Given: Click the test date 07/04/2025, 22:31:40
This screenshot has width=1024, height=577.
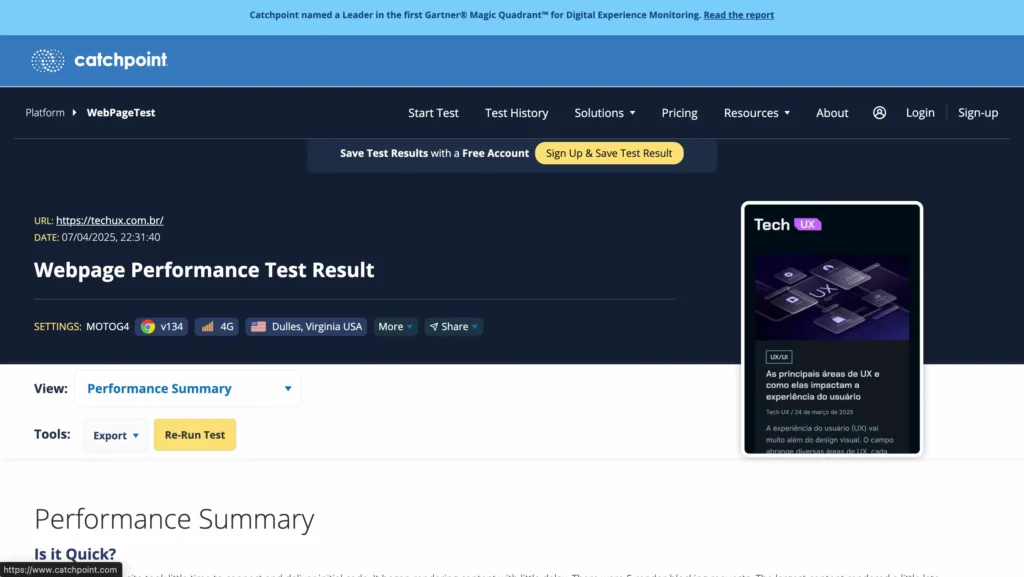Looking at the screenshot, I should (x=111, y=238).
